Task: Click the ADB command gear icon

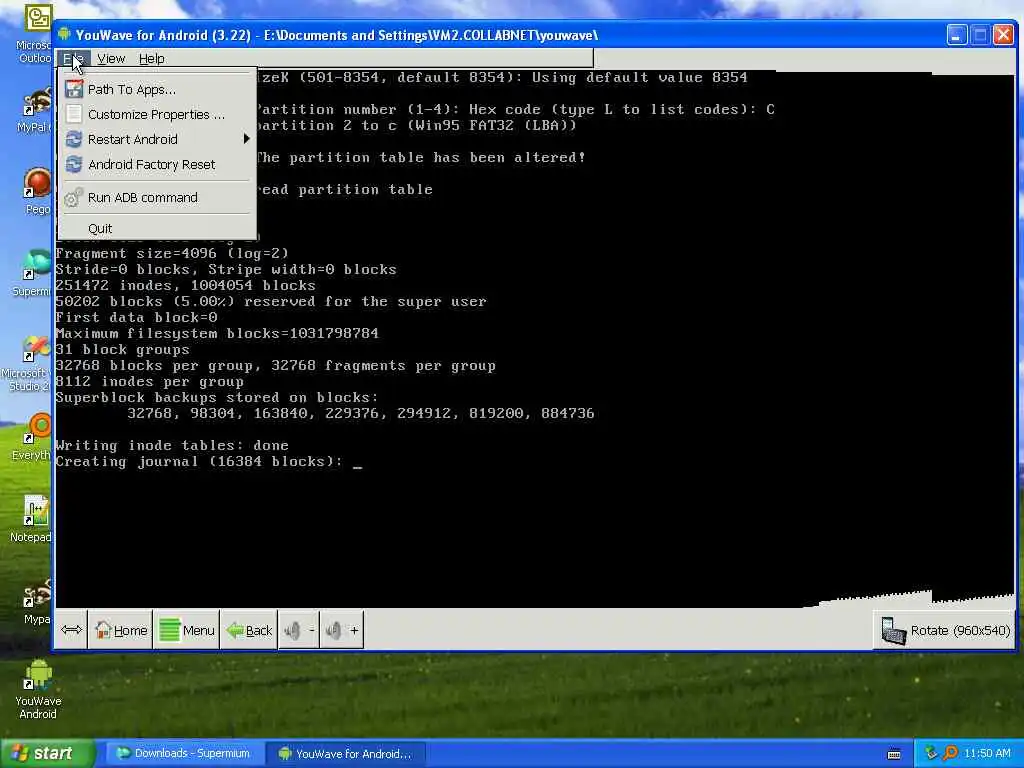Action: tap(73, 197)
